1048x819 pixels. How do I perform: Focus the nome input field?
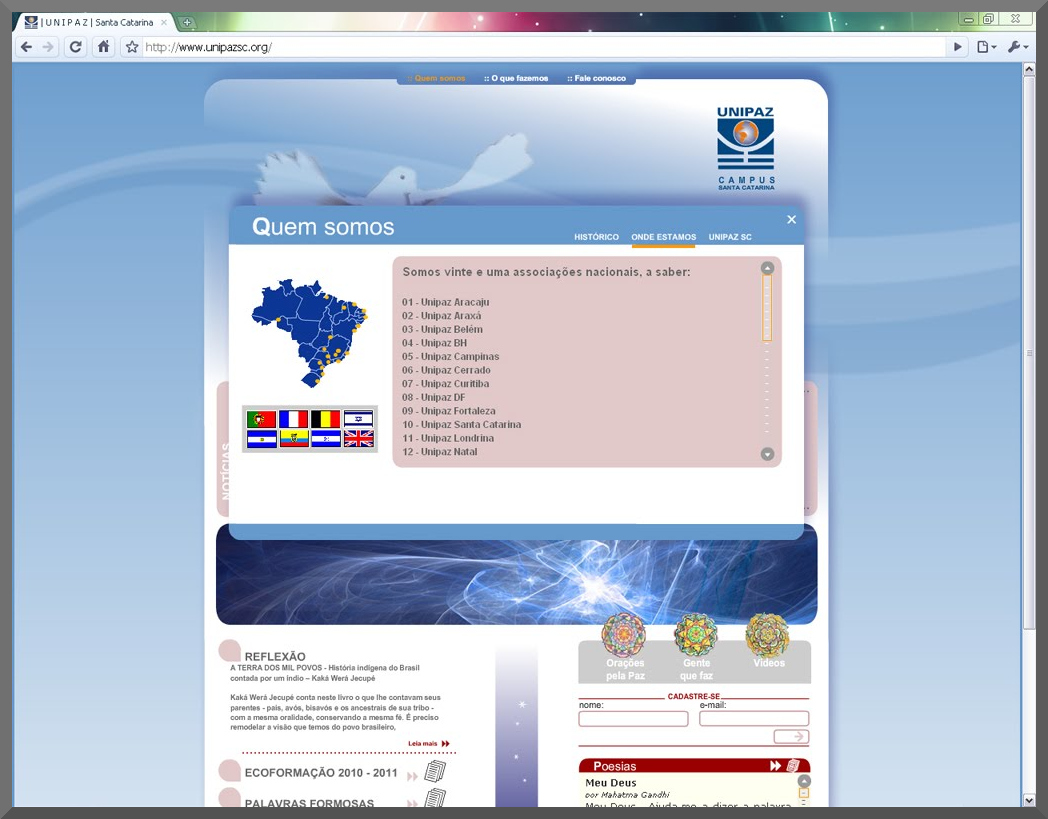point(633,719)
